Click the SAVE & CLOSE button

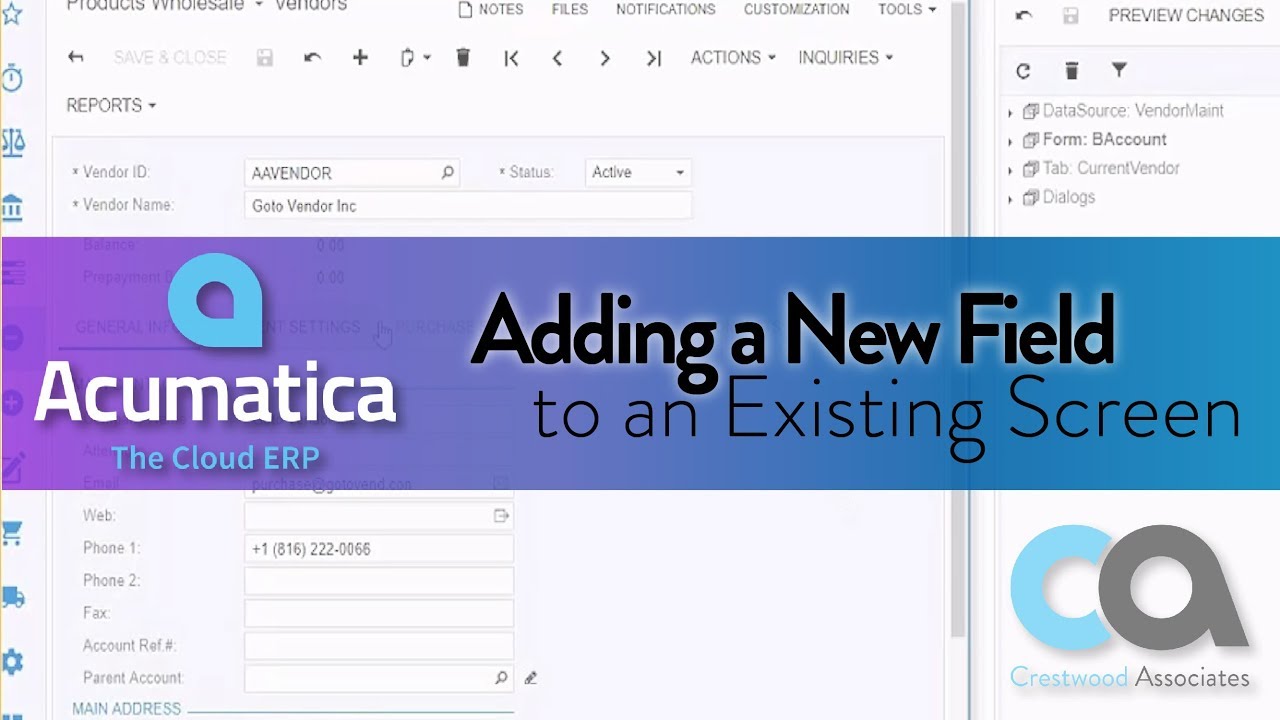[x=170, y=57]
